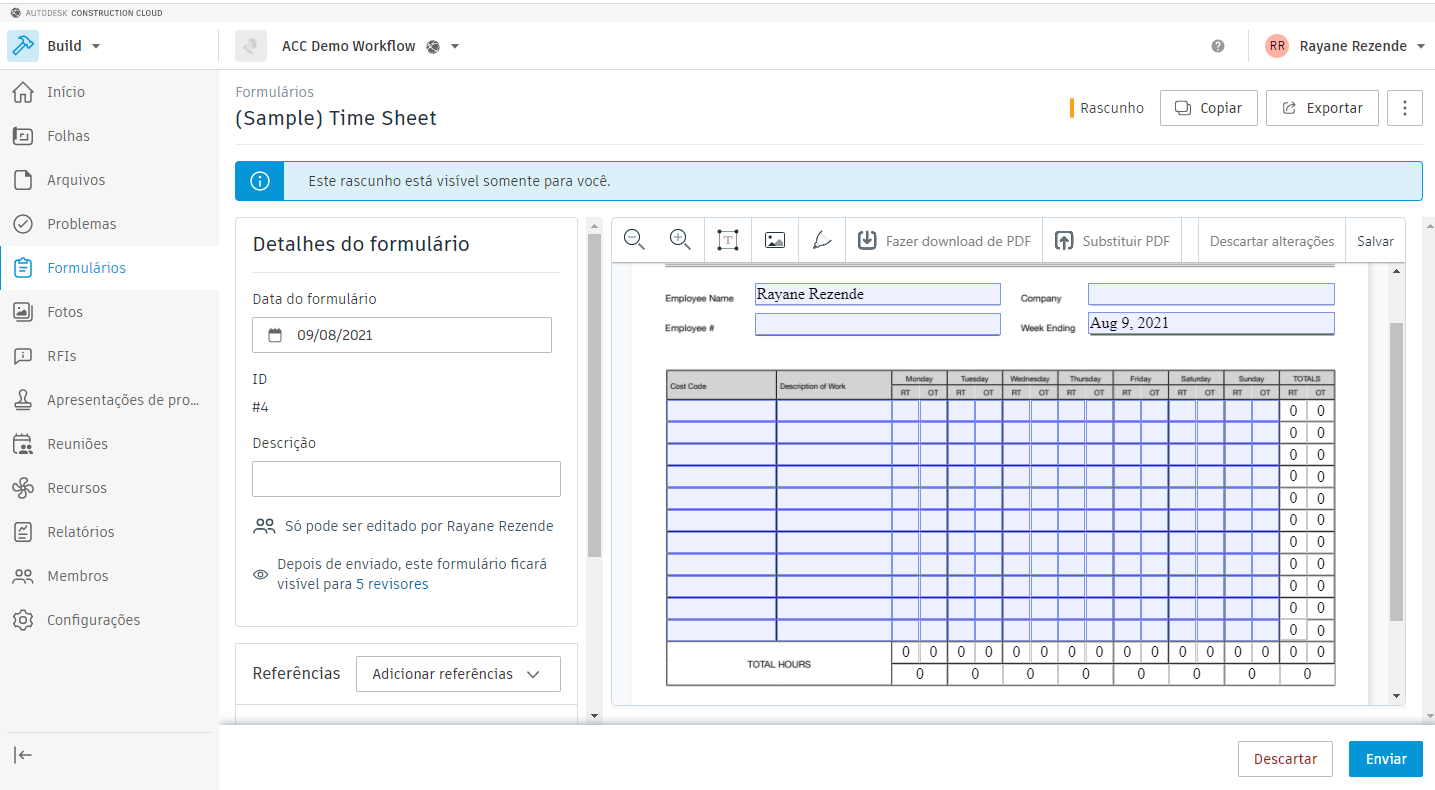
Task: Select the zoom out tool
Action: (633, 240)
